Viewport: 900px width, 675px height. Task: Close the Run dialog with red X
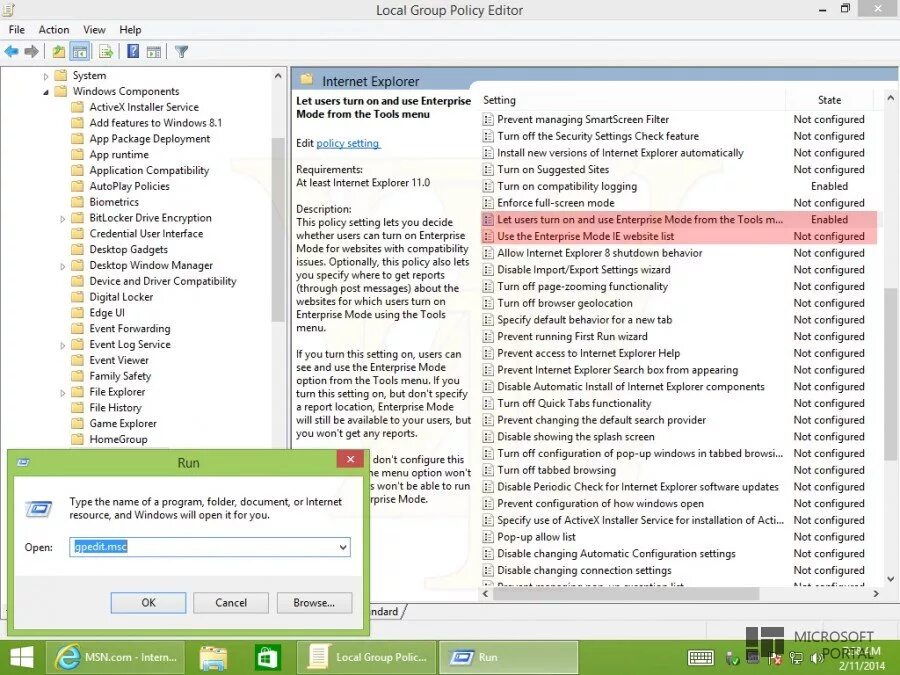click(x=350, y=459)
